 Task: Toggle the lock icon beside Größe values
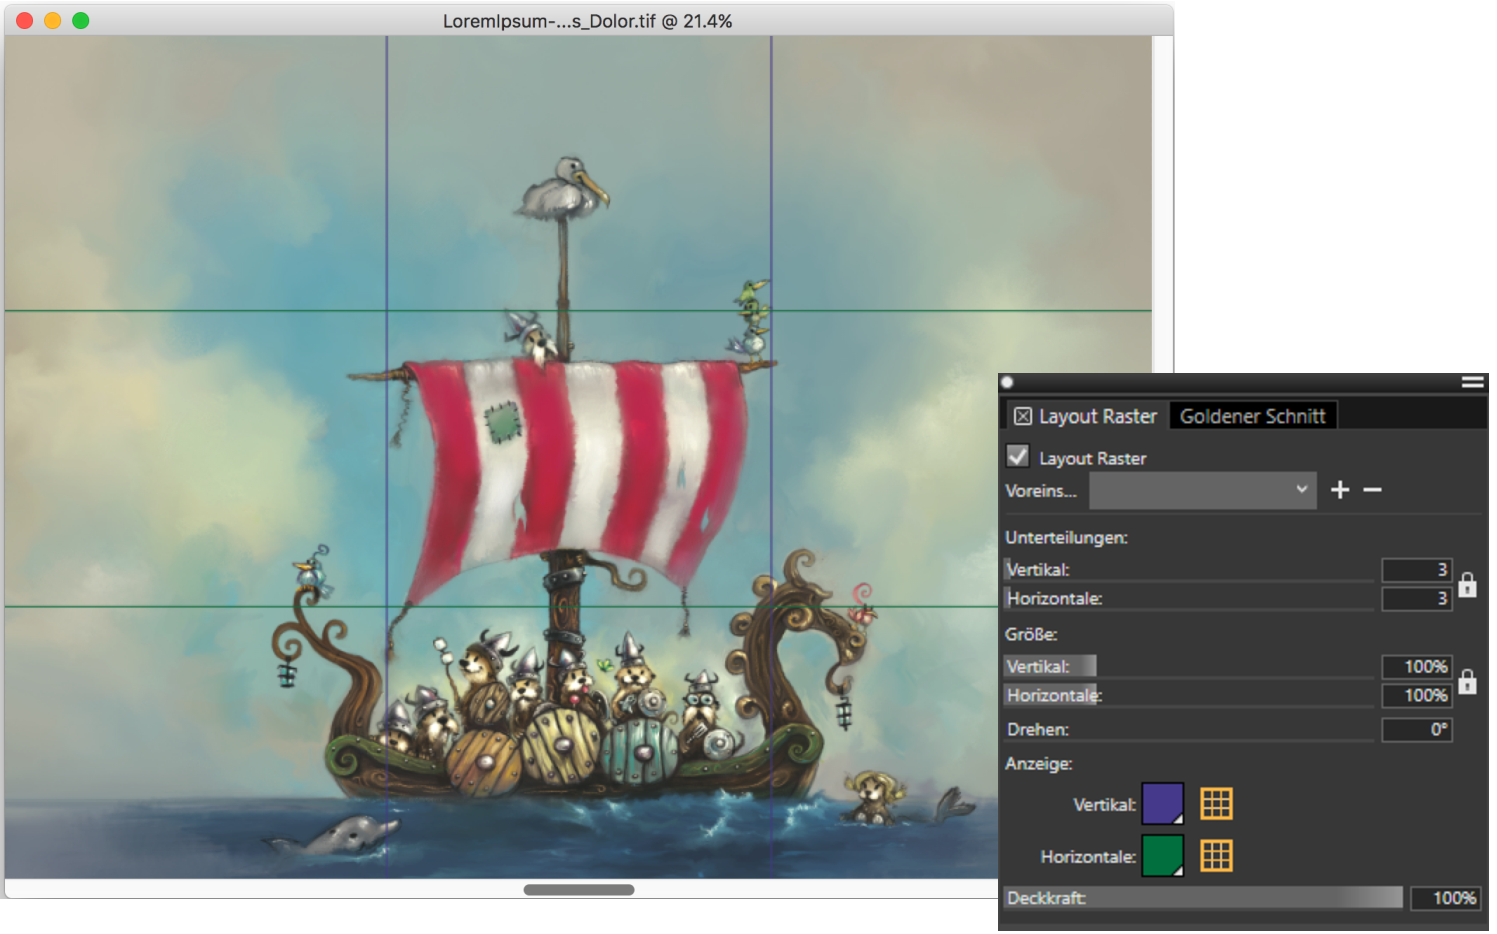[x=1467, y=681]
